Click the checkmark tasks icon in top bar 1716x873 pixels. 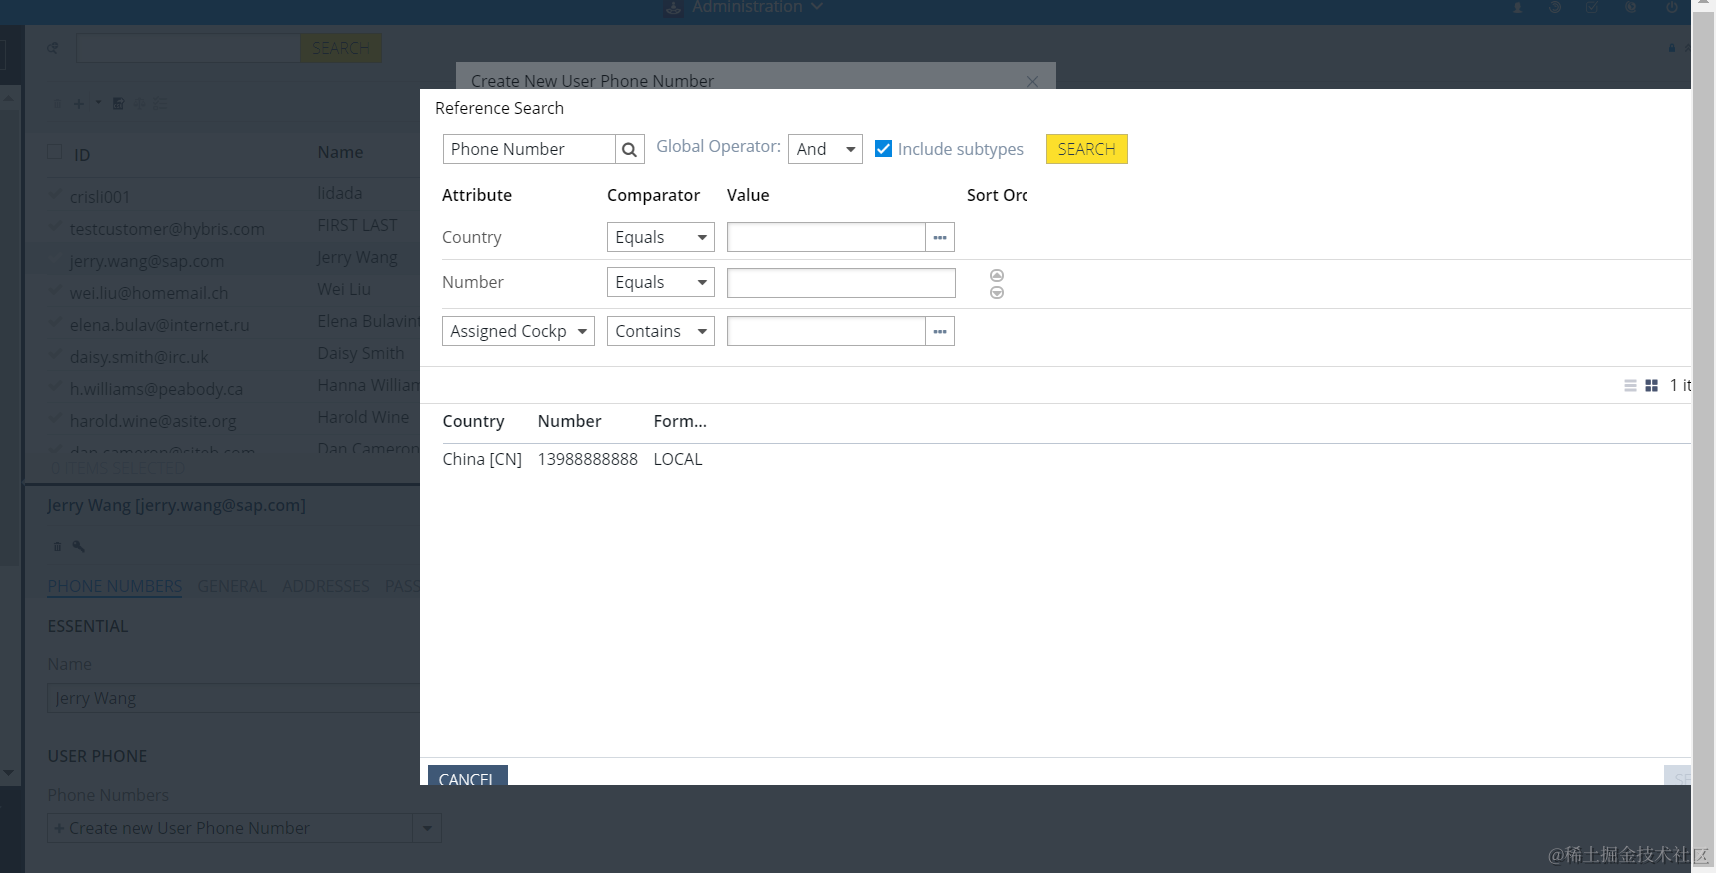click(x=1592, y=7)
